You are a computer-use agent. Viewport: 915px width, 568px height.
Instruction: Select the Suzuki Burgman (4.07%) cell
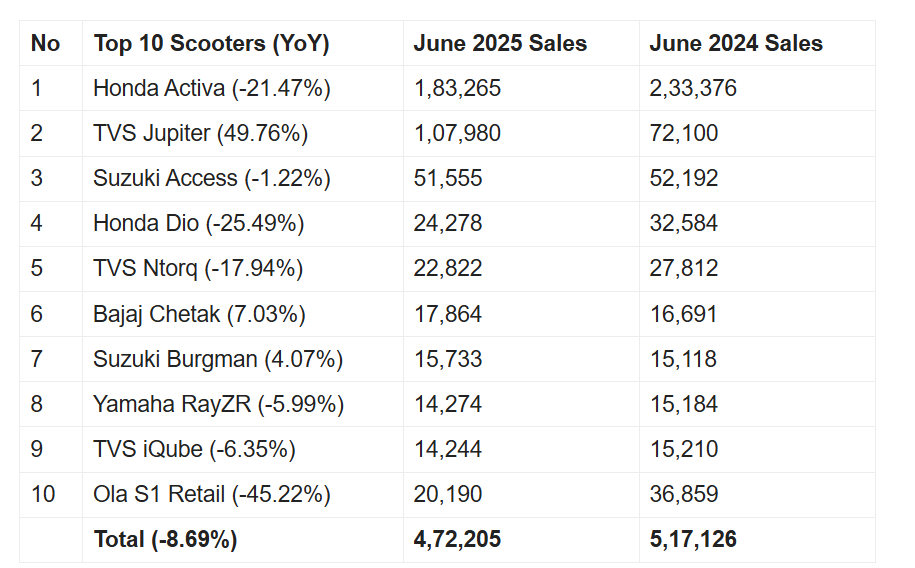pyautogui.click(x=218, y=359)
